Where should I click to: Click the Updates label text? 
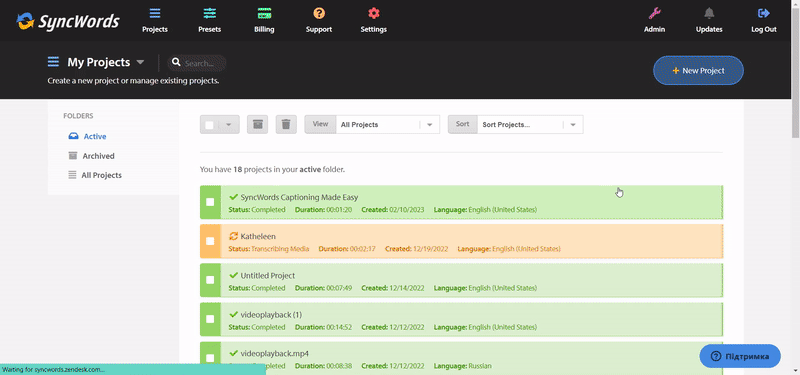pos(709,30)
